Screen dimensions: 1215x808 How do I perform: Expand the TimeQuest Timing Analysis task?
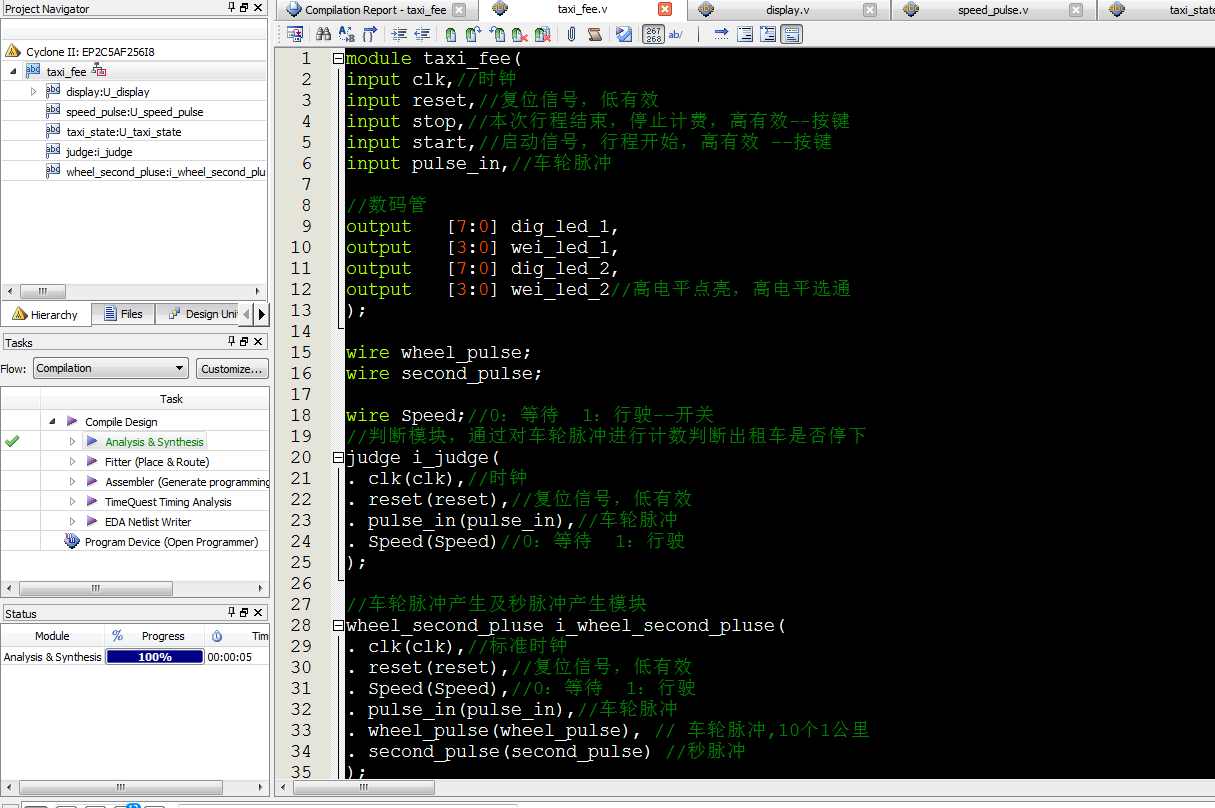point(73,502)
